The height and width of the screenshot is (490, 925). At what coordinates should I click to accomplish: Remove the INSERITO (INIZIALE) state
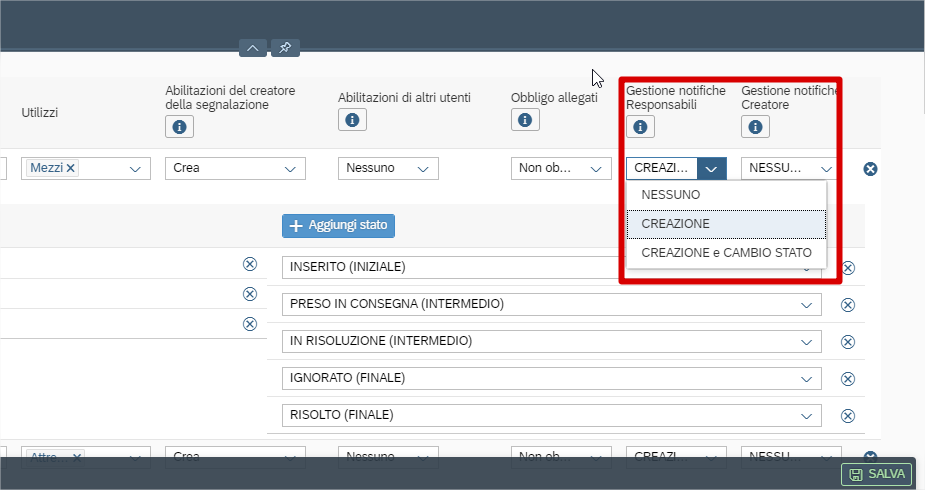848,268
